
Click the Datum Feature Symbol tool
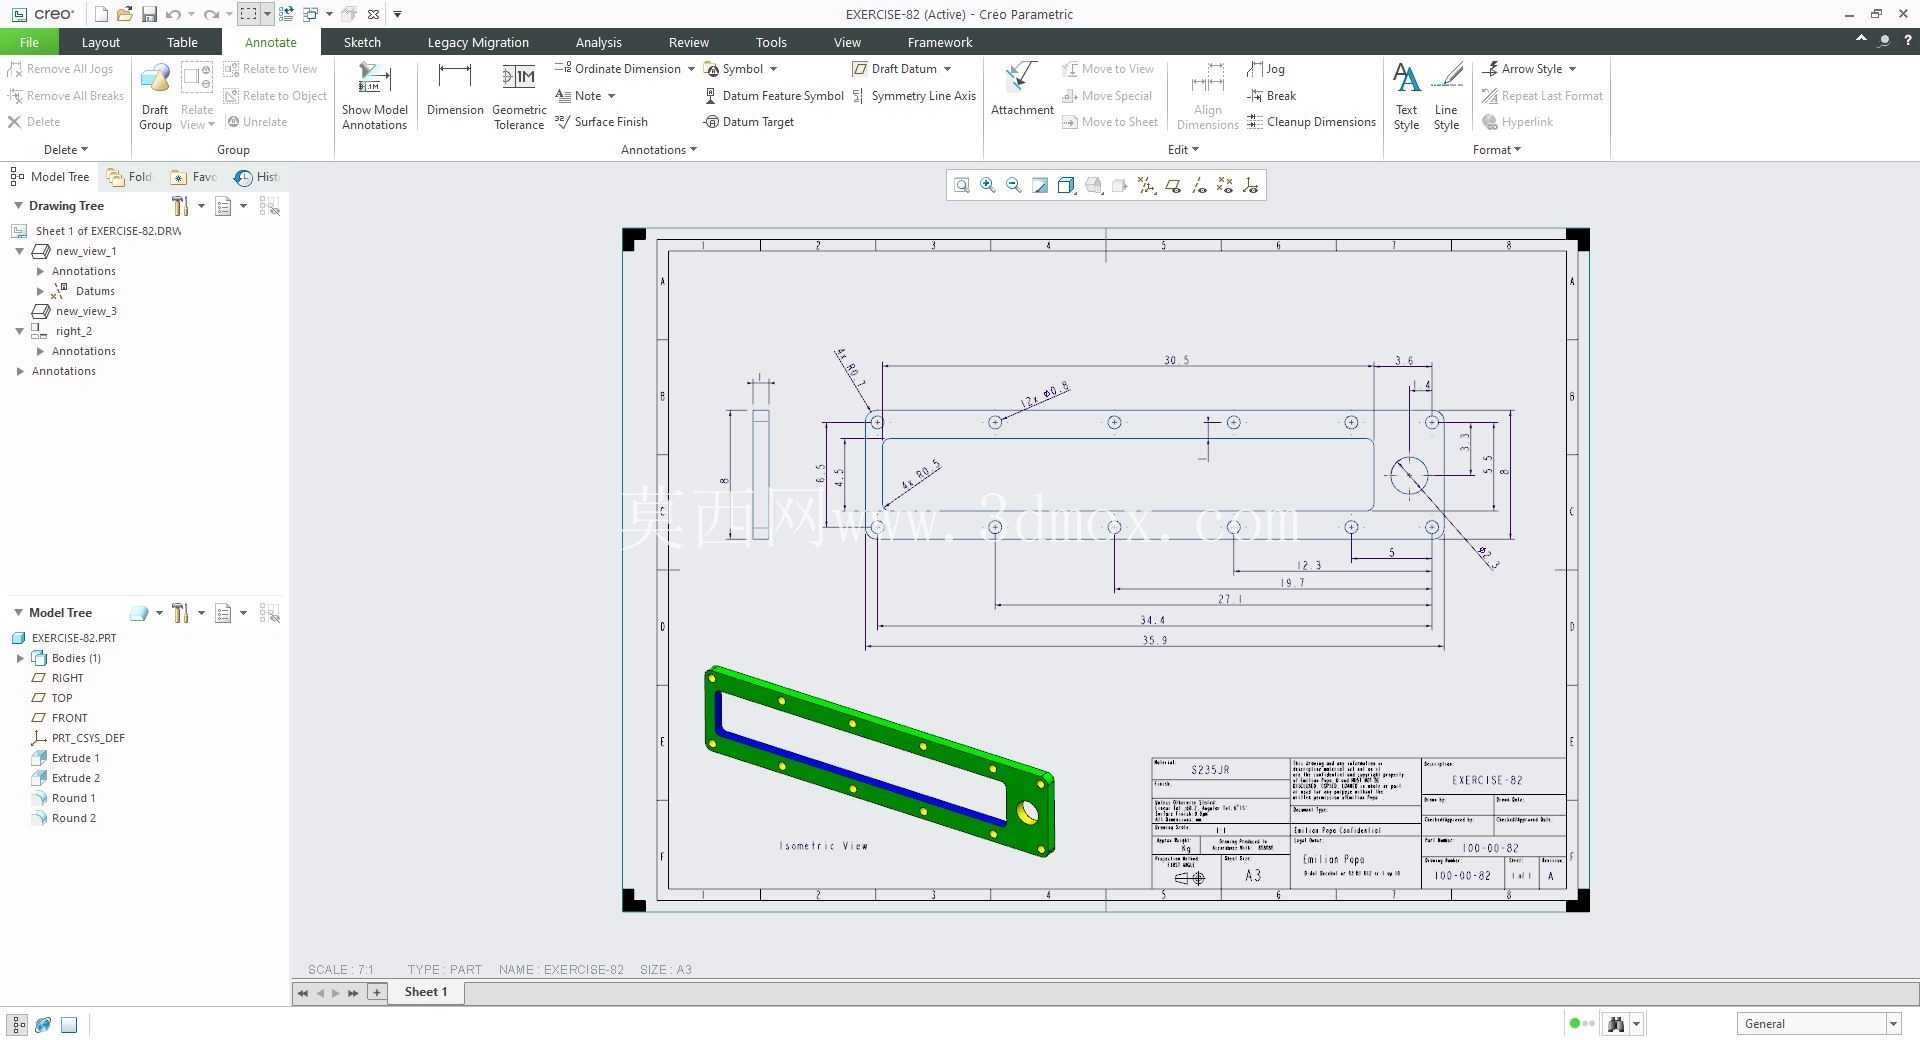point(774,96)
